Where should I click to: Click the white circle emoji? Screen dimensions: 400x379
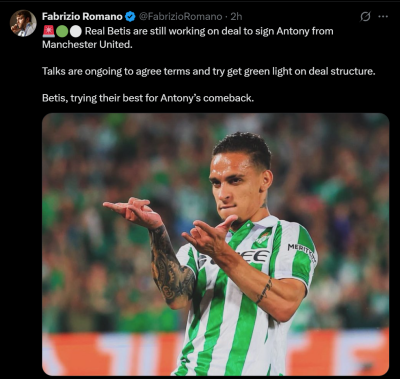point(76,31)
